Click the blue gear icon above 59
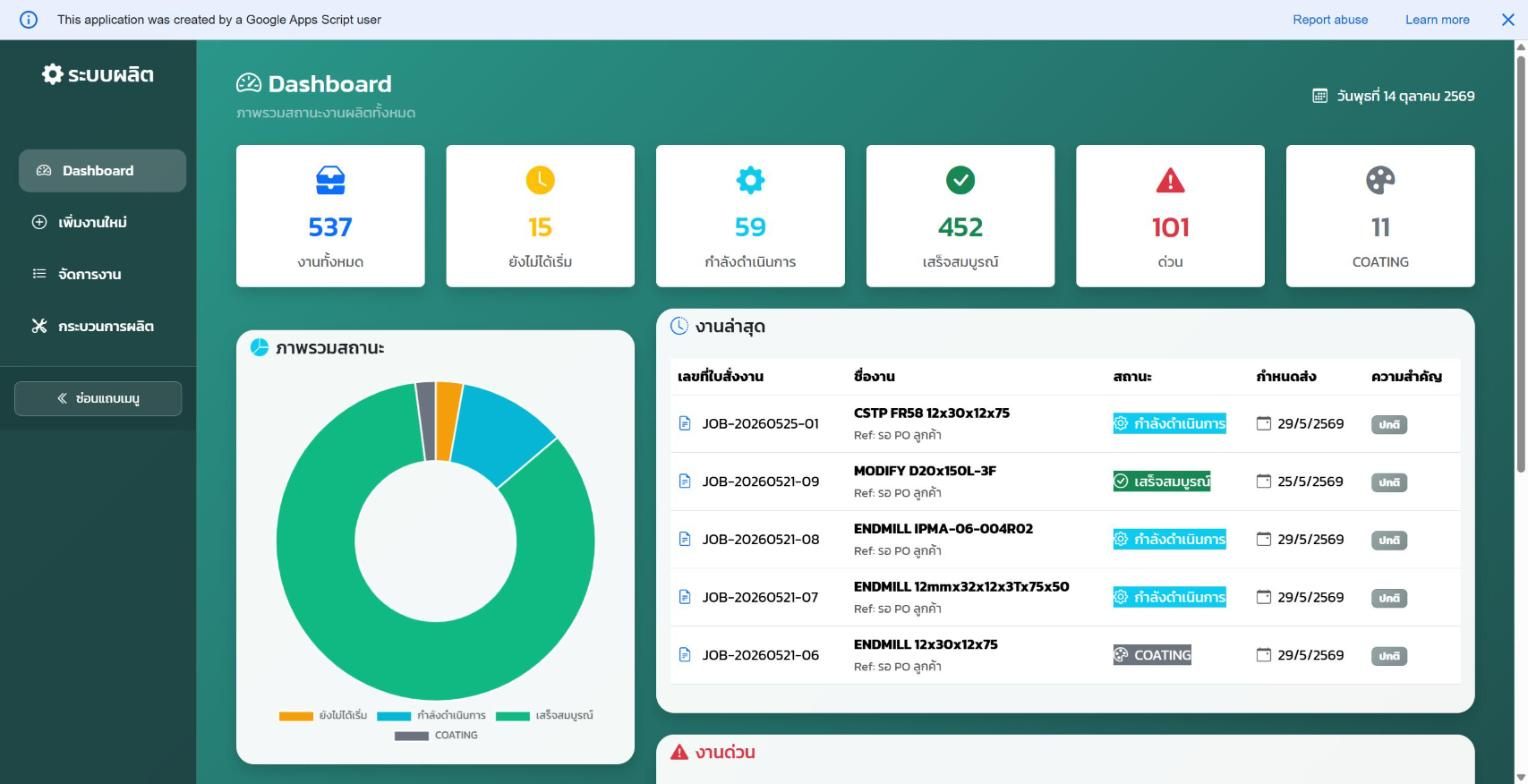The image size is (1528, 784). (750, 180)
